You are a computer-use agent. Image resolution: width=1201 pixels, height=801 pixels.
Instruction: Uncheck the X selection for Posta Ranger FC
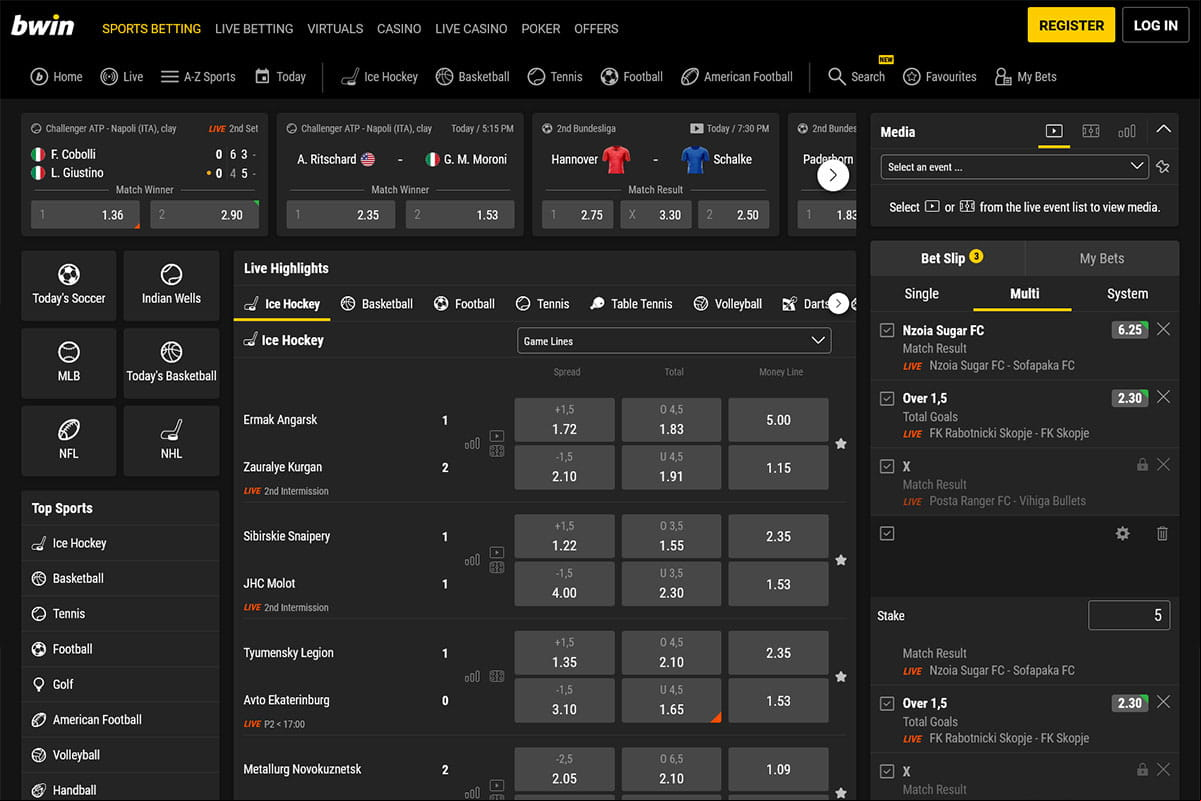coord(887,466)
